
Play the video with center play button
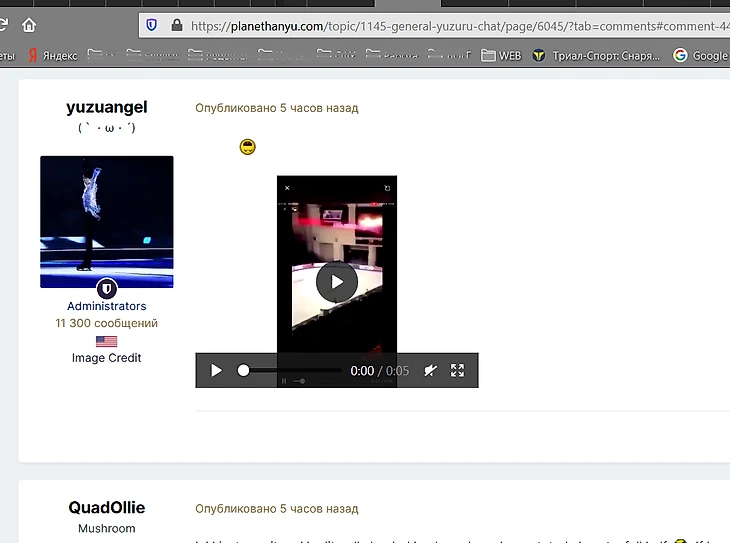click(x=337, y=282)
